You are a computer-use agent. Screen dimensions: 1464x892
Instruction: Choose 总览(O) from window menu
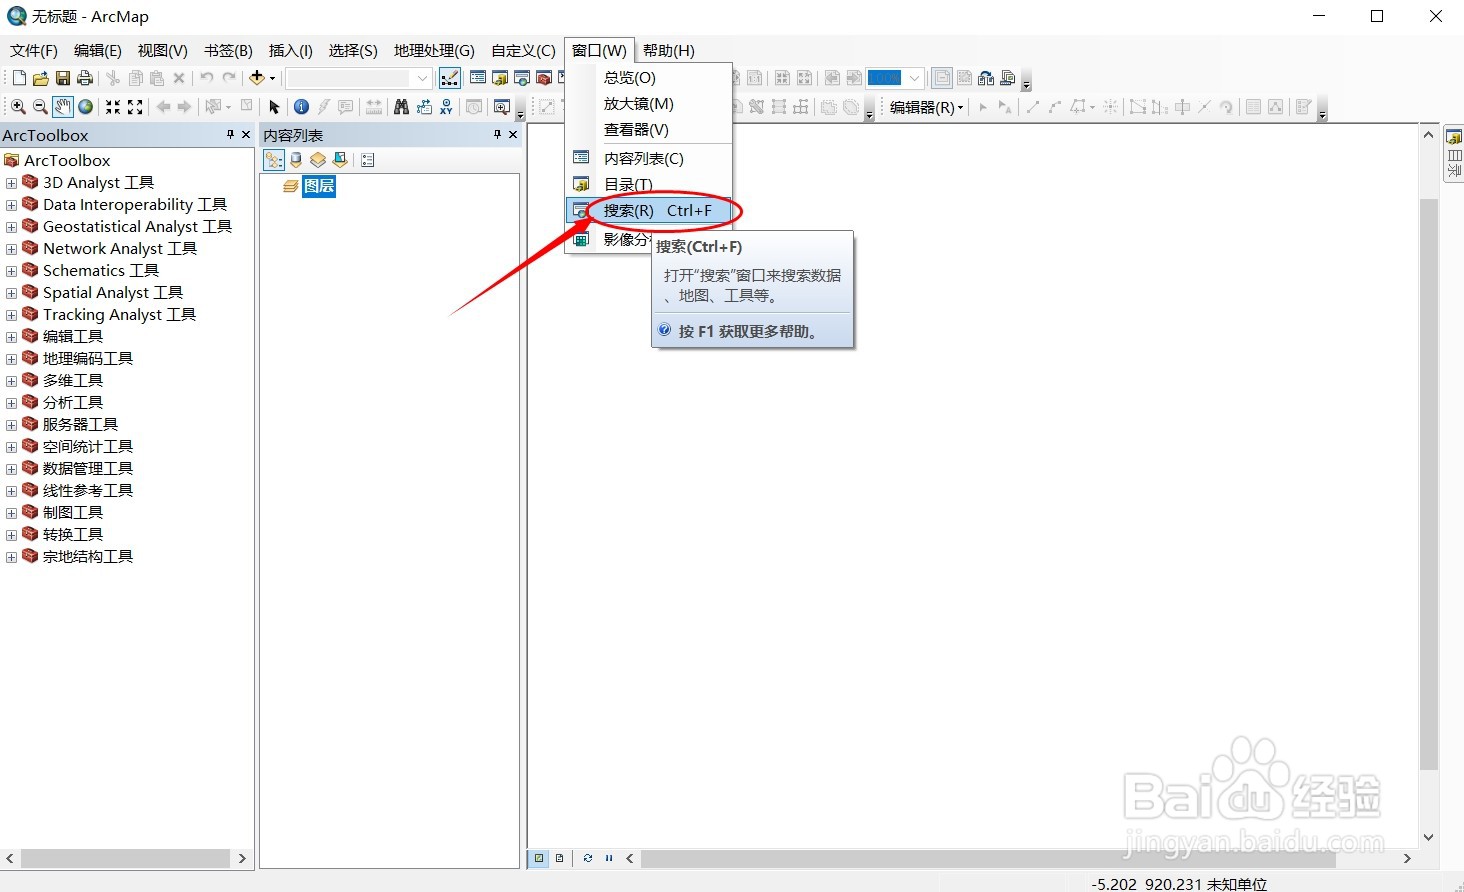coord(650,78)
